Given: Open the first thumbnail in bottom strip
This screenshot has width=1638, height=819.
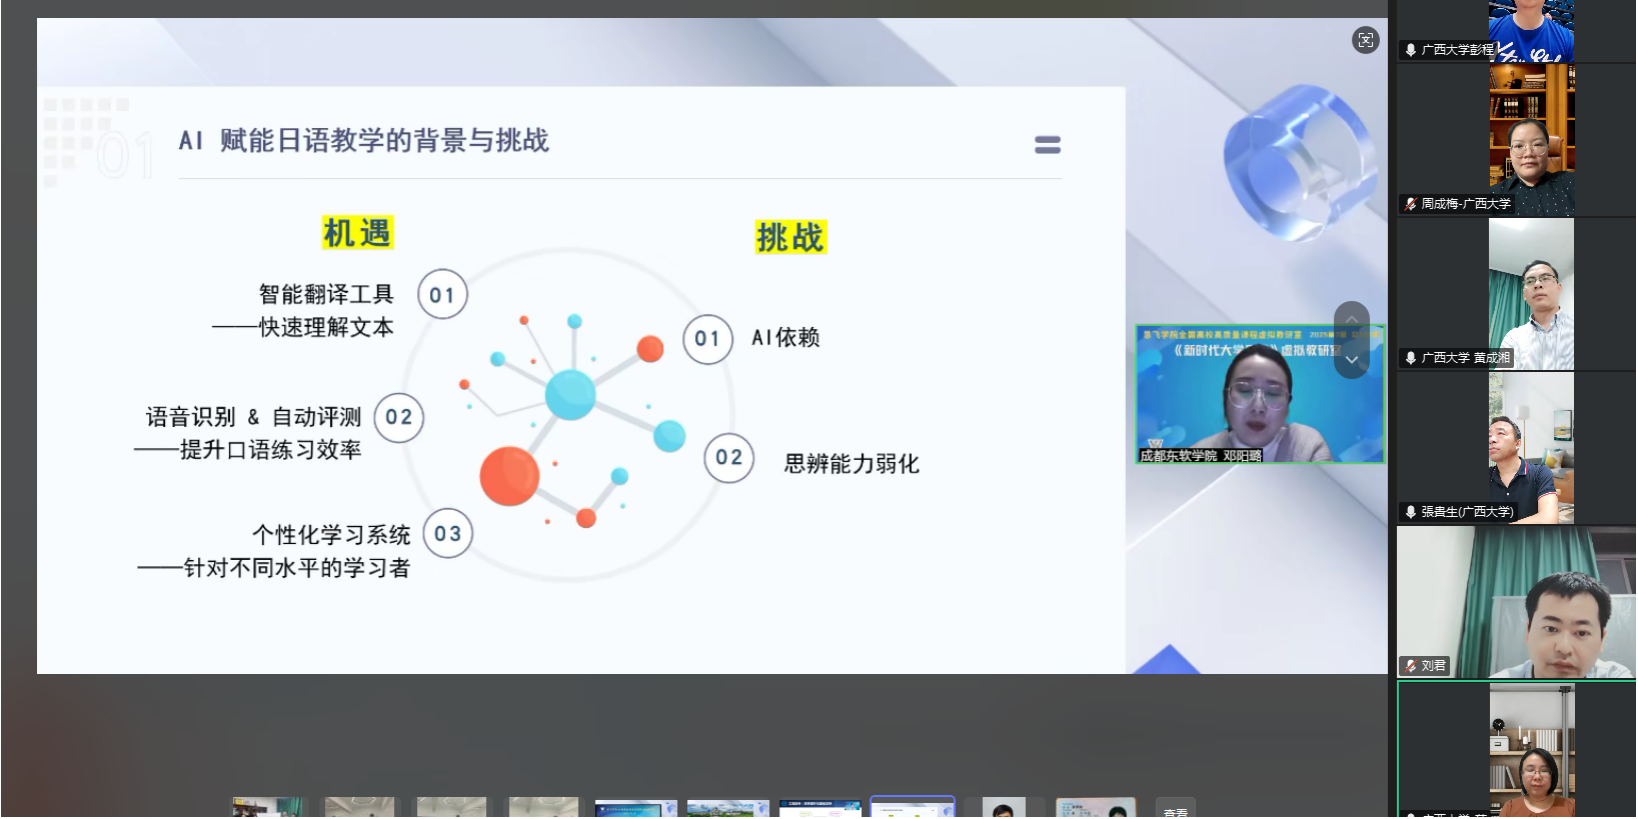Looking at the screenshot, I should coord(268,808).
